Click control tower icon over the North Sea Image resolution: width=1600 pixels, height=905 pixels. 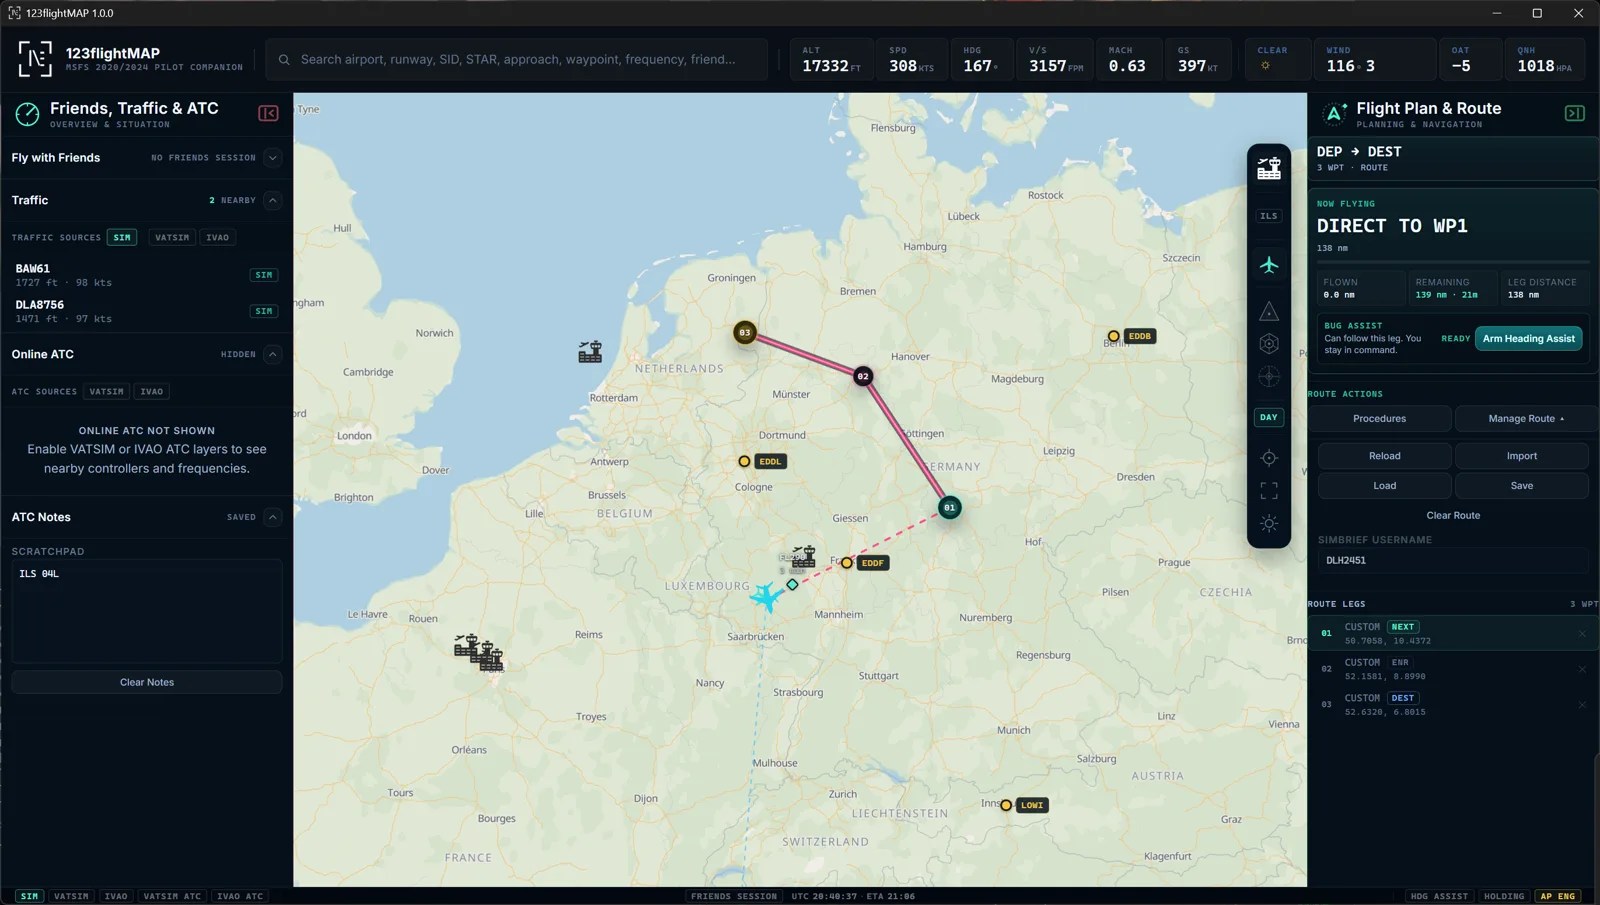(x=590, y=351)
